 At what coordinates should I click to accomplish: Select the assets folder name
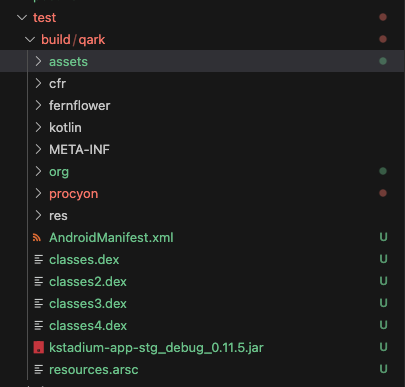point(68,62)
